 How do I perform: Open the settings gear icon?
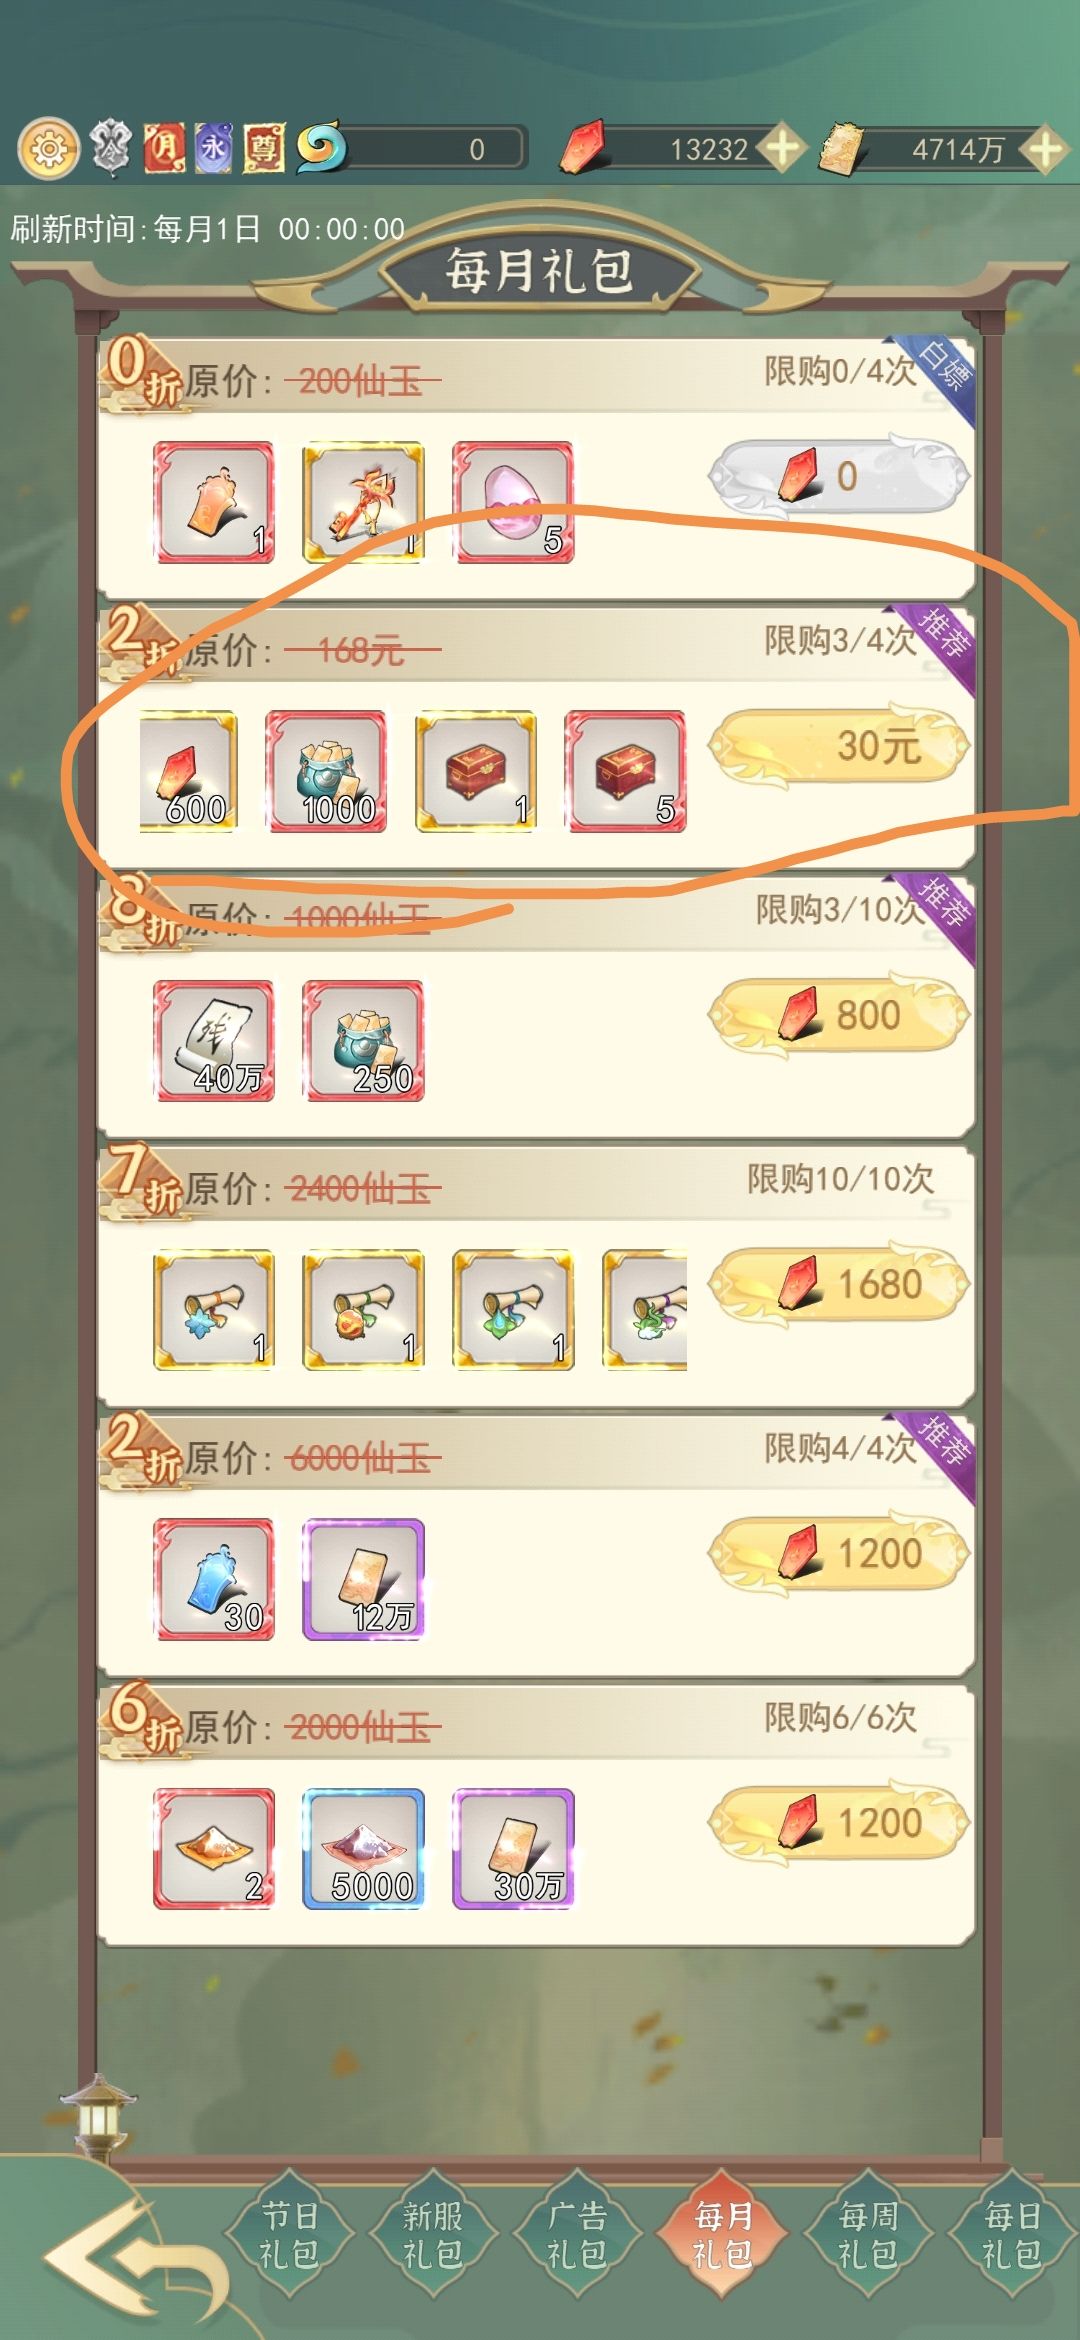pyautogui.click(x=48, y=149)
